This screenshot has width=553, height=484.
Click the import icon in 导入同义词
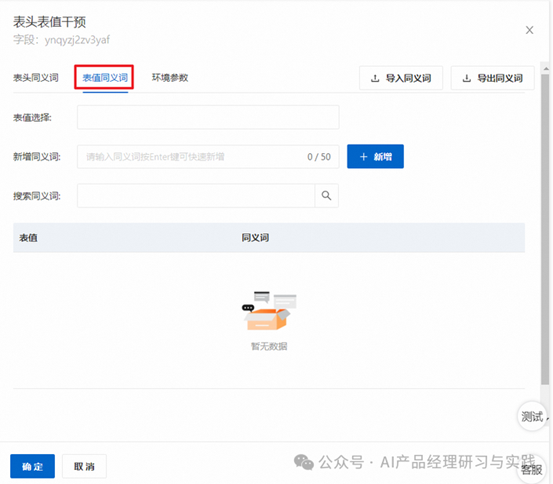coord(375,78)
